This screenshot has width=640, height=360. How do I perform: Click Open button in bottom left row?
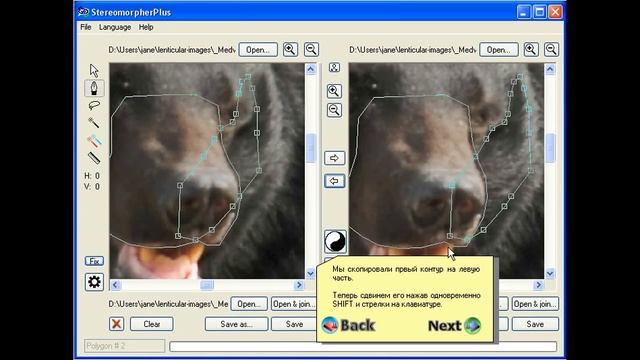249,304
